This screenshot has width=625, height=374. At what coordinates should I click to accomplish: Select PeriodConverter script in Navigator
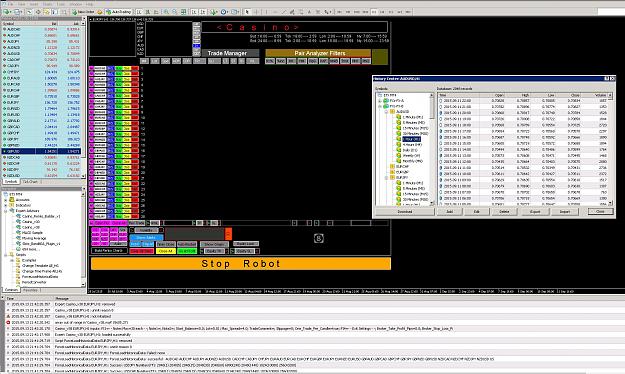click(x=34, y=282)
